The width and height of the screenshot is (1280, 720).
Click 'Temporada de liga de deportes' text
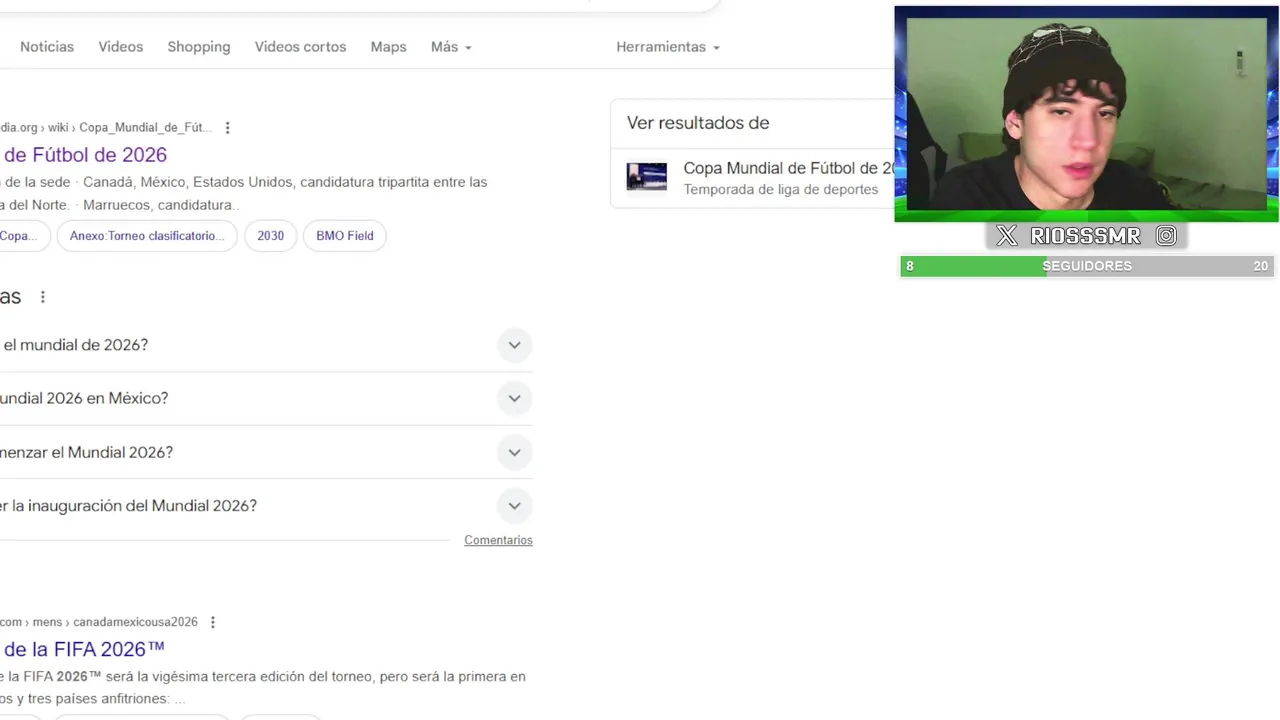(x=781, y=190)
